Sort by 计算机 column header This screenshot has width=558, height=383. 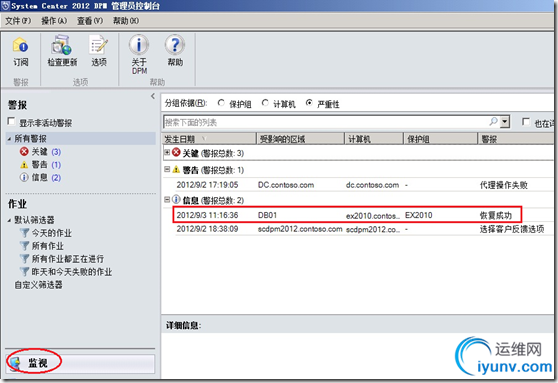[374, 139]
